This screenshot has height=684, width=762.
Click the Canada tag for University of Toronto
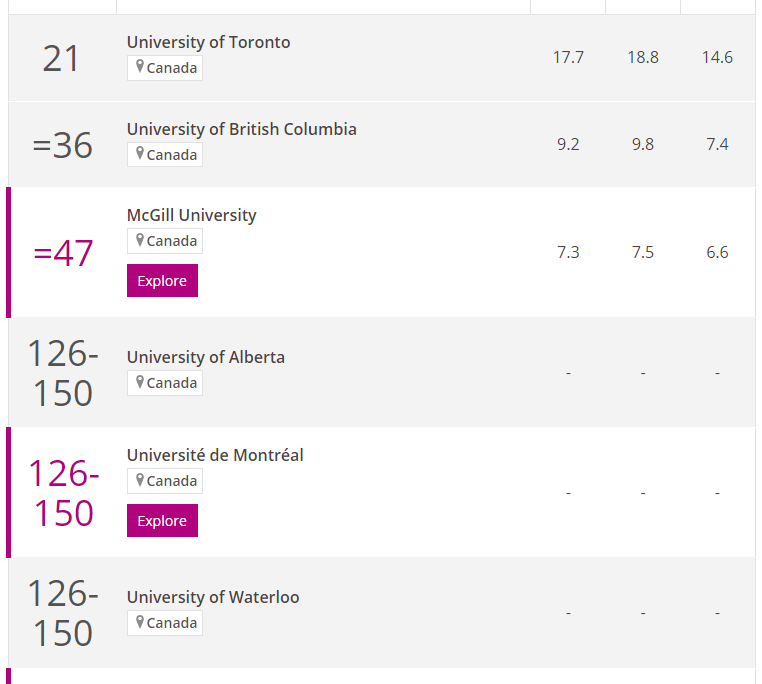pos(165,68)
